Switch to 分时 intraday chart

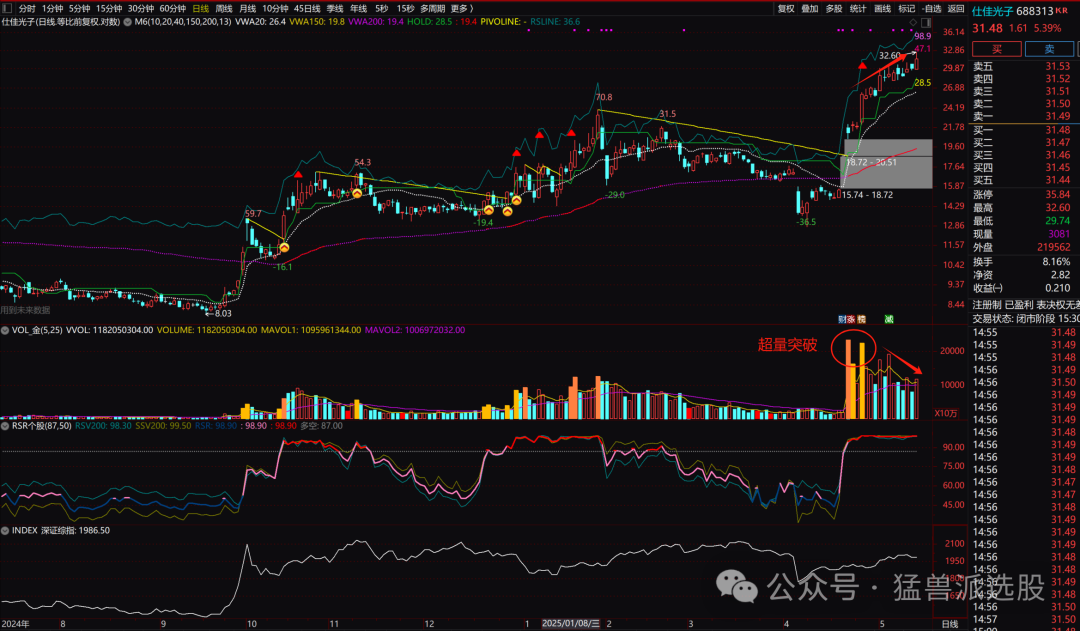pos(27,9)
